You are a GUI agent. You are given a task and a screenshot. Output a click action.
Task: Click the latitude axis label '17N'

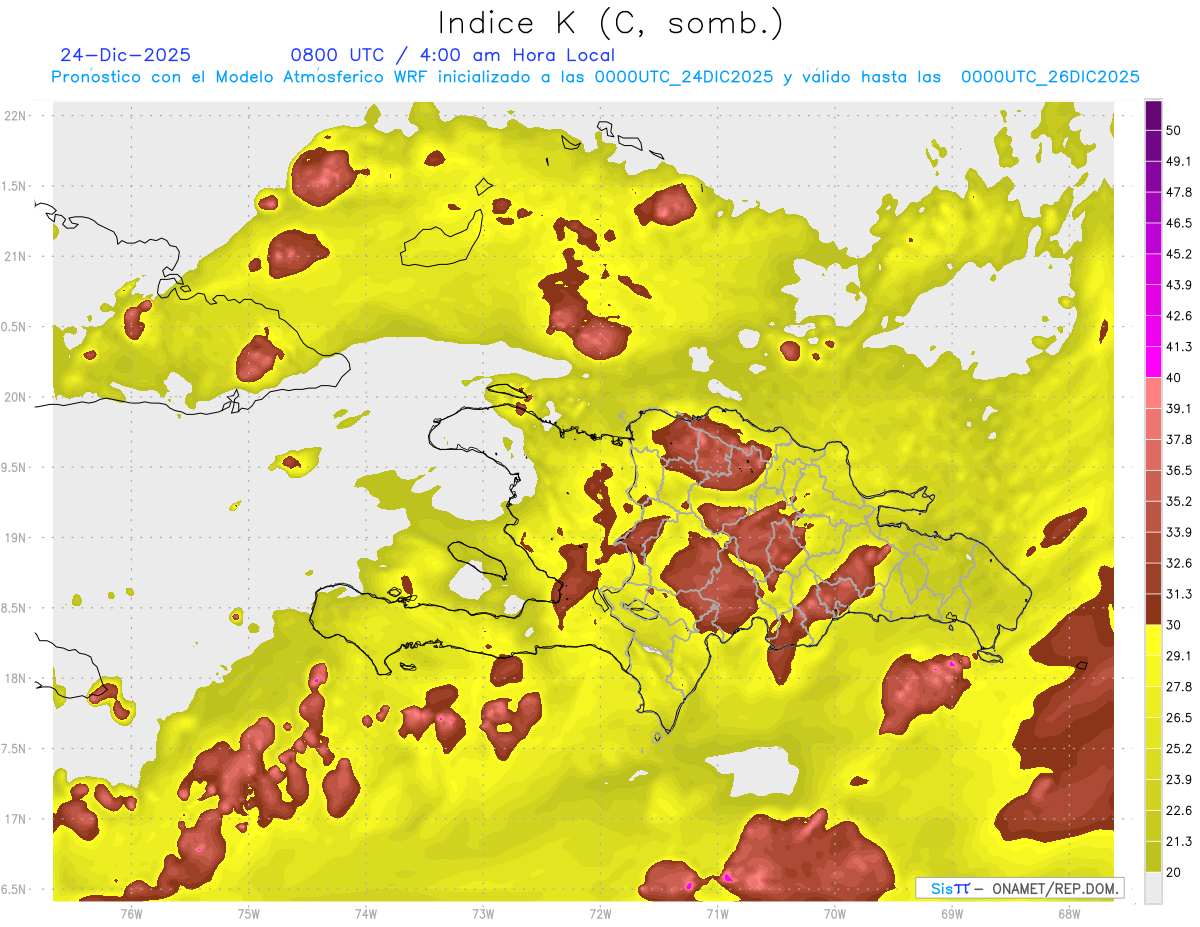16,819
